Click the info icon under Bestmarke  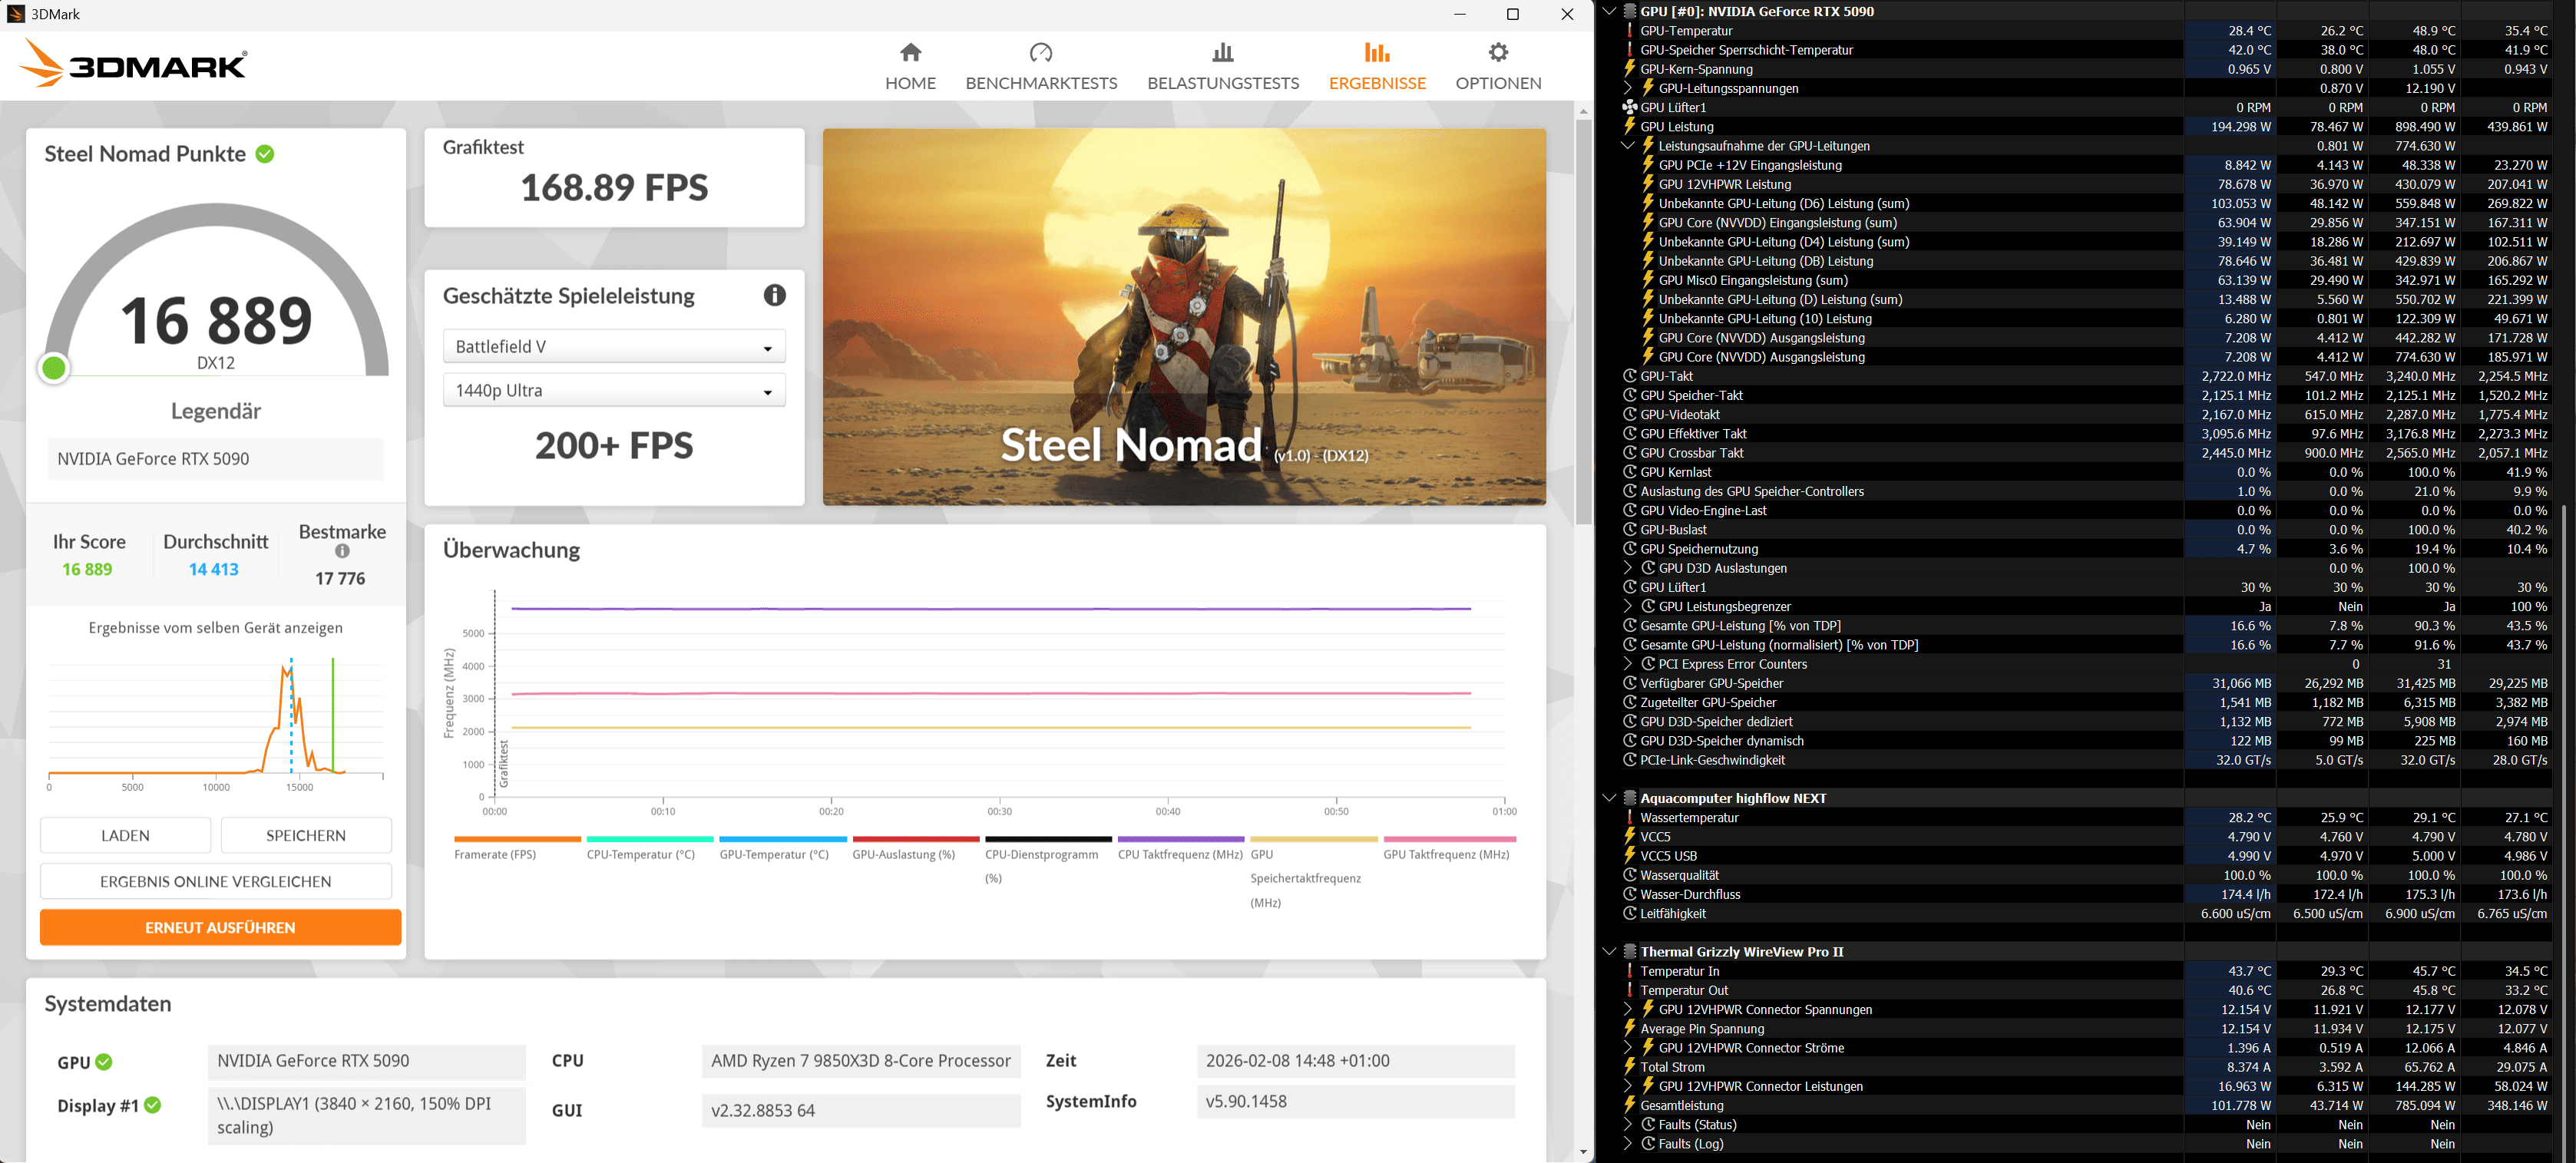pyautogui.click(x=342, y=551)
